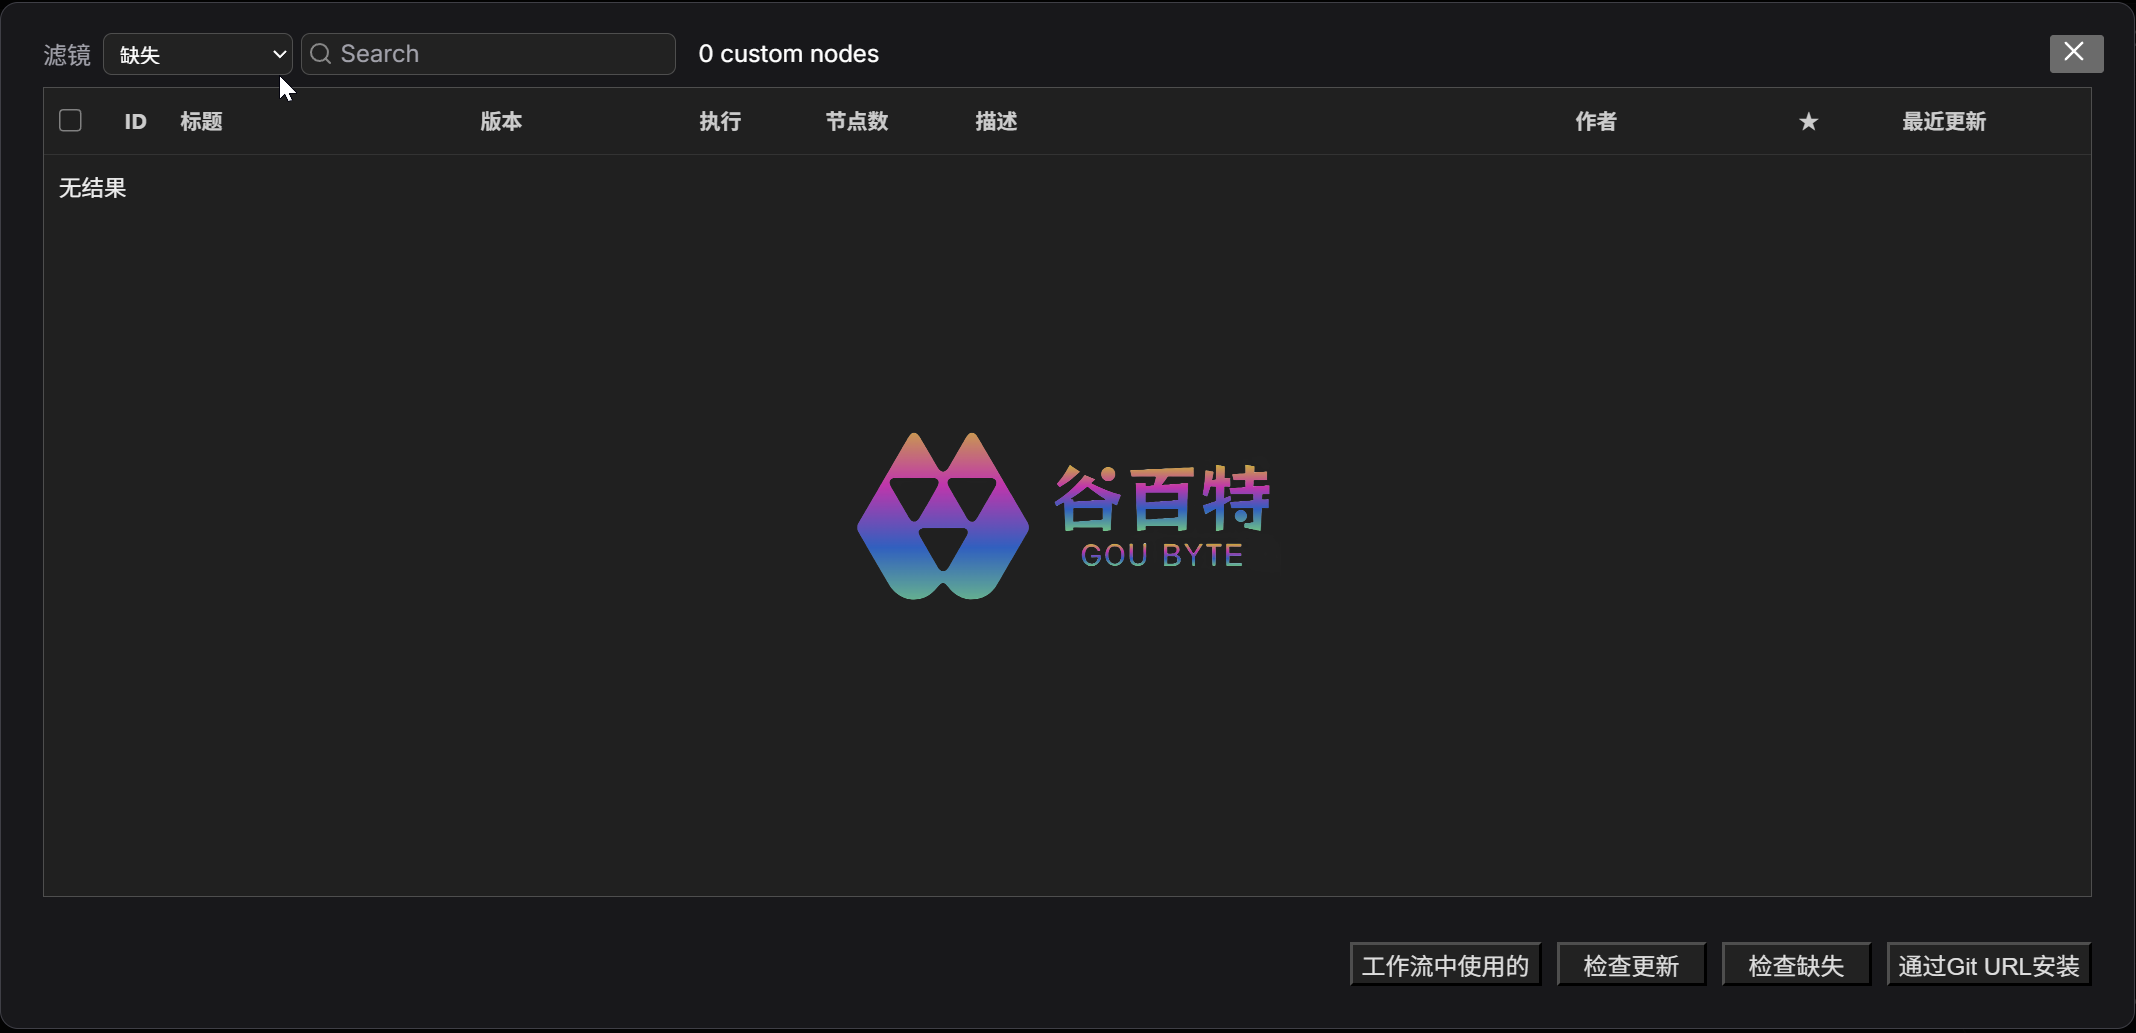Sort by the 作者 column header
This screenshot has height=1033, width=2136.
coord(1596,122)
